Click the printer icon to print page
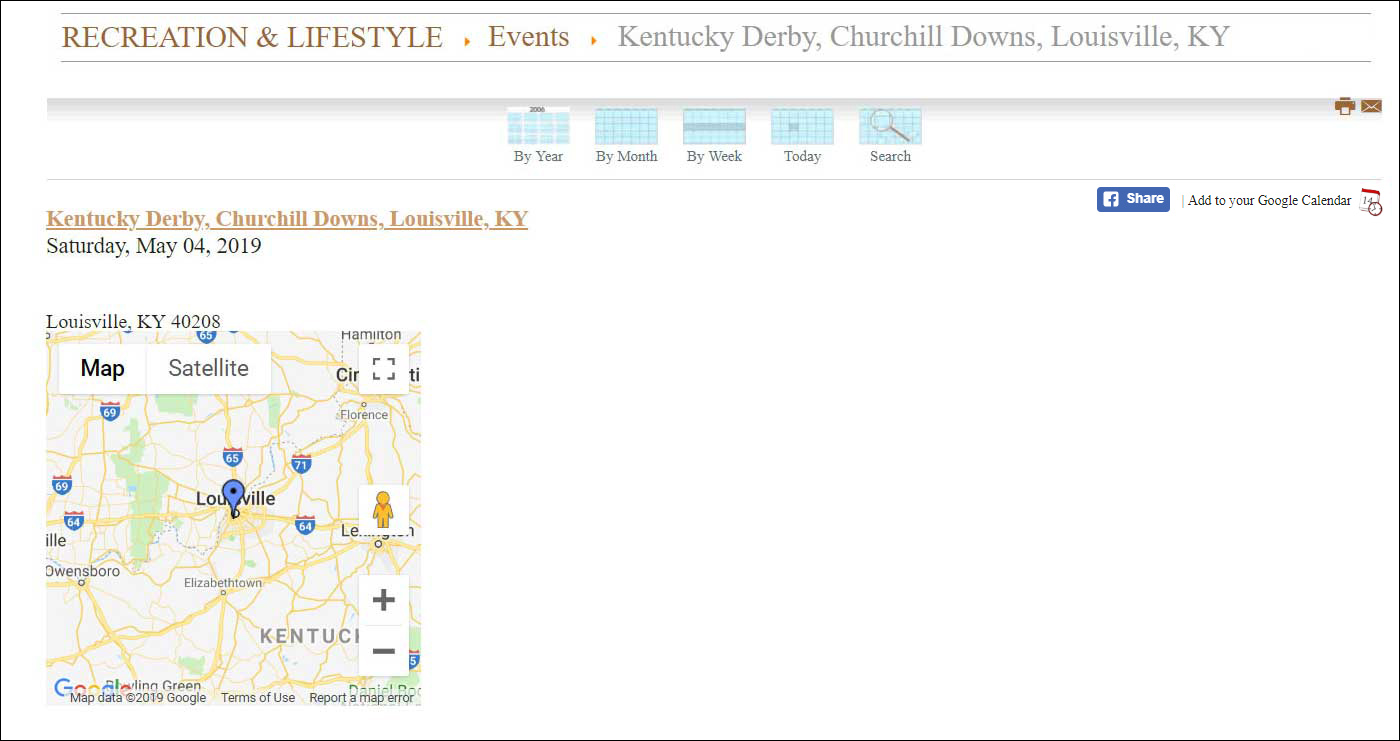Viewport: 1400px width, 741px height. point(1345,106)
